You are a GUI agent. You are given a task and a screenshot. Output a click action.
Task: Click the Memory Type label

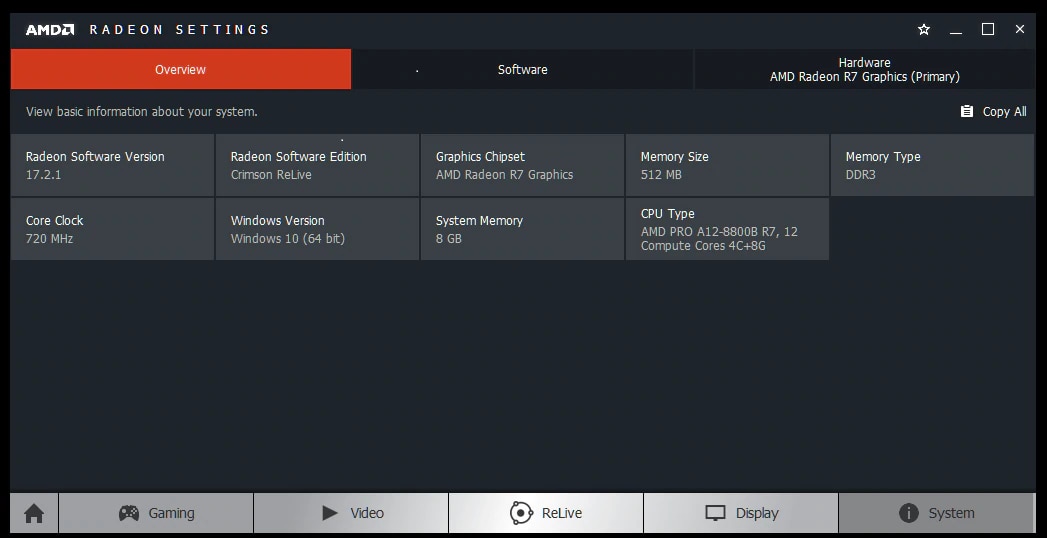coord(883,157)
